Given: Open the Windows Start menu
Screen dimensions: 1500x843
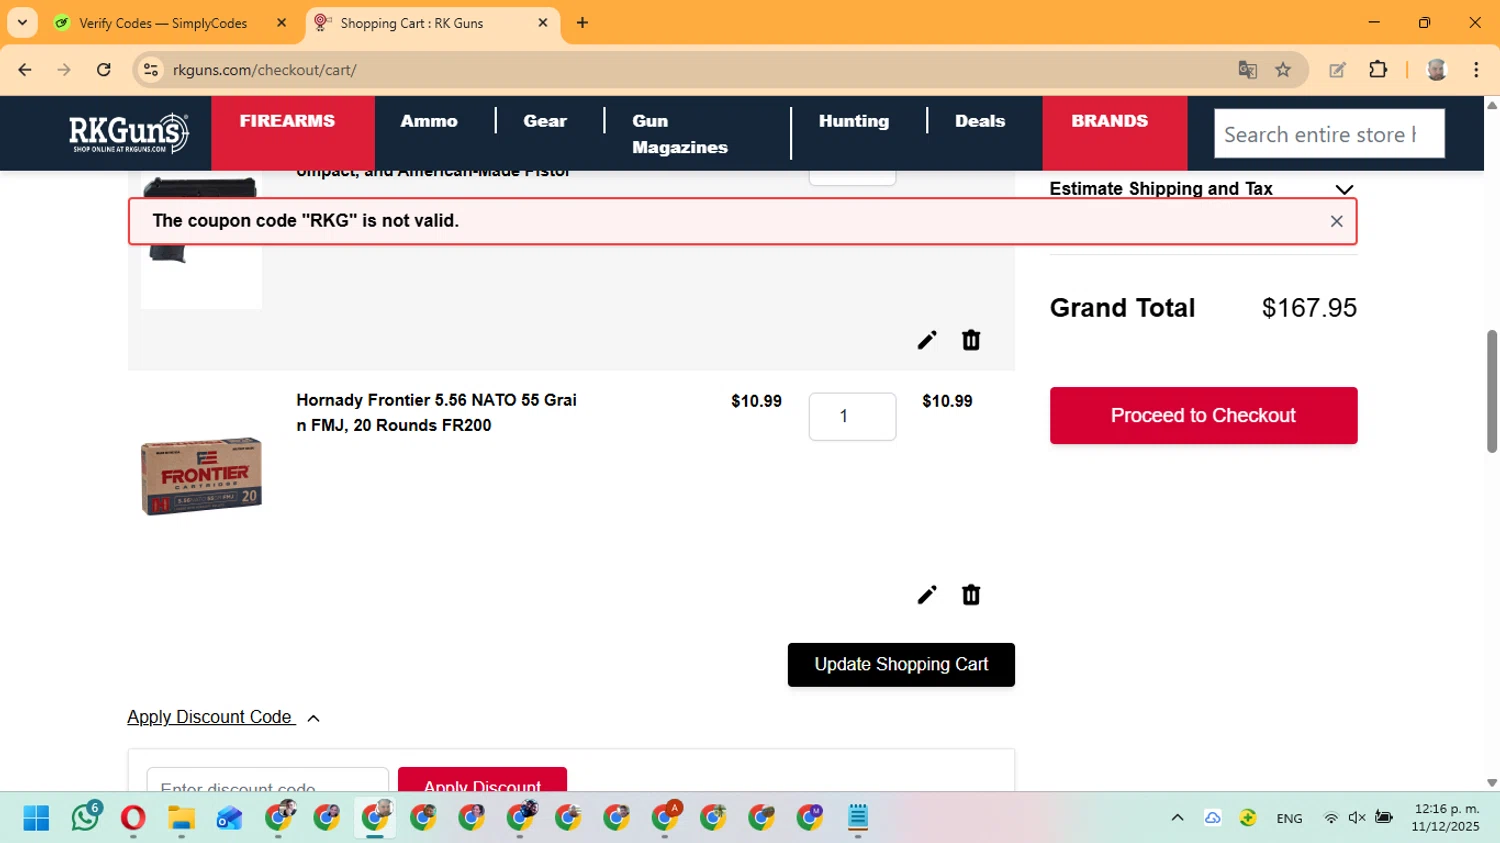Looking at the screenshot, I should tap(36, 818).
